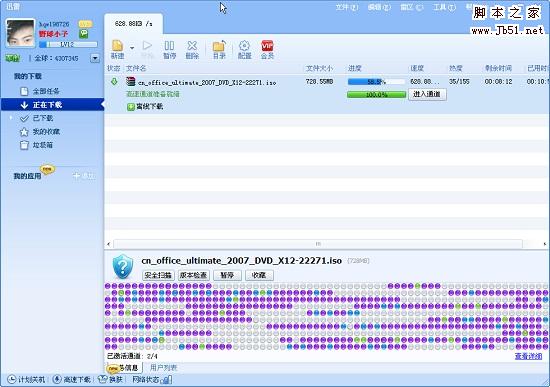Viewport: 550px width, 387px height.
Task: Click the 新建 new task icon
Action: click(x=118, y=49)
